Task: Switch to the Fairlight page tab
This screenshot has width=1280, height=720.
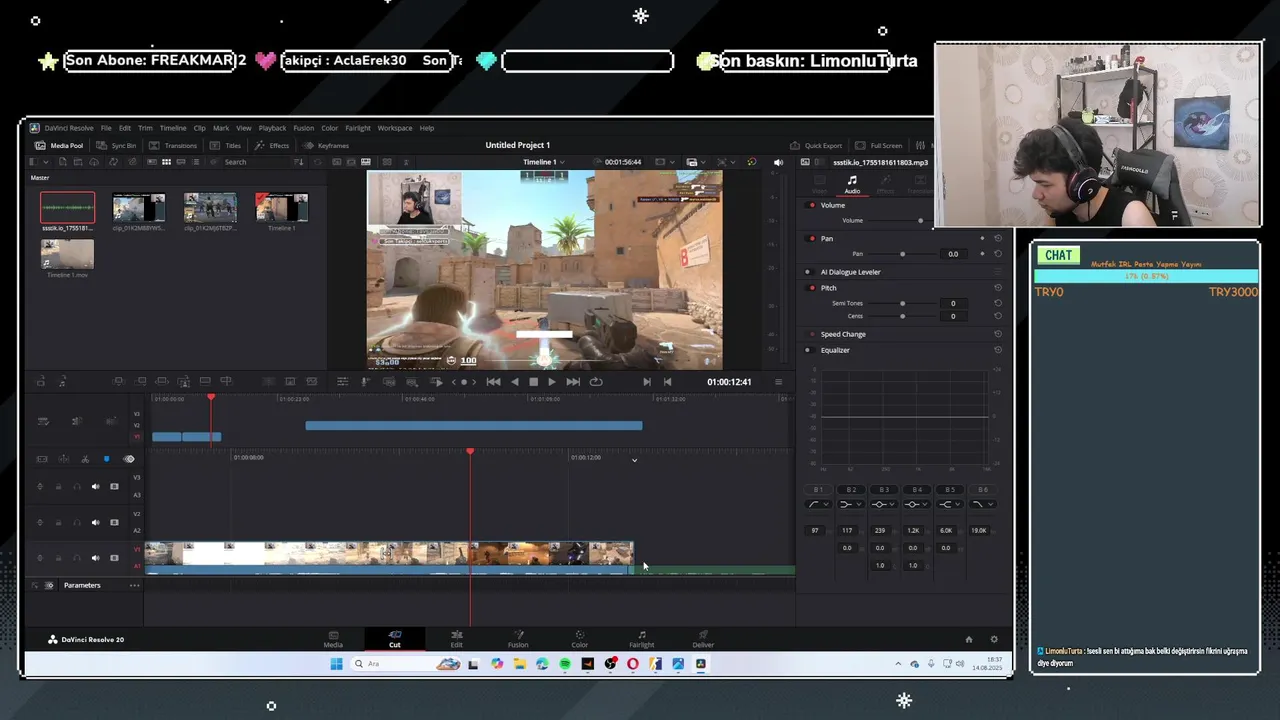Action: coord(641,639)
